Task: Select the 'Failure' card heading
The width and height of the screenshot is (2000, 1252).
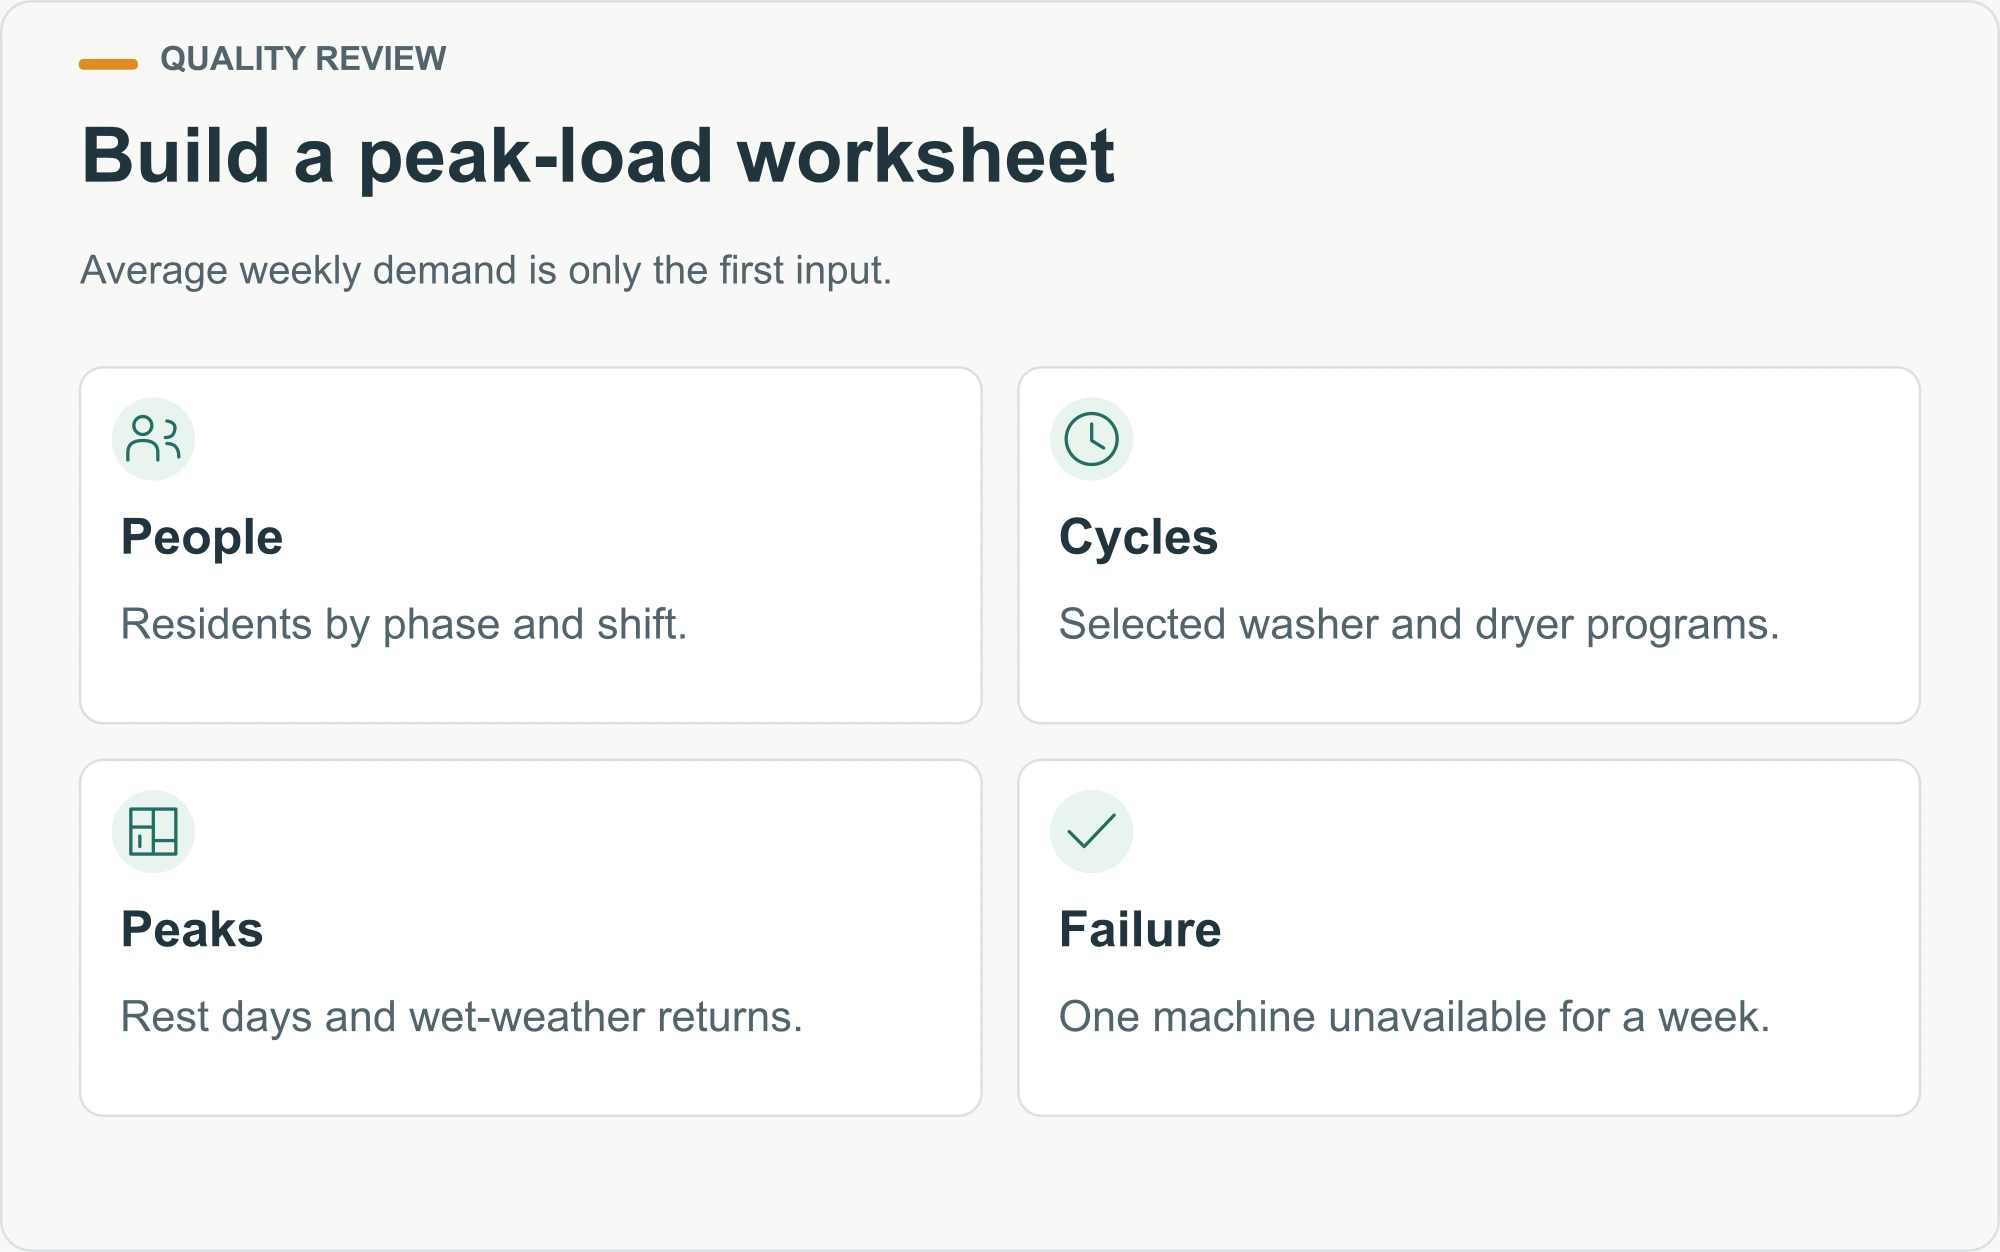Action: [1140, 929]
